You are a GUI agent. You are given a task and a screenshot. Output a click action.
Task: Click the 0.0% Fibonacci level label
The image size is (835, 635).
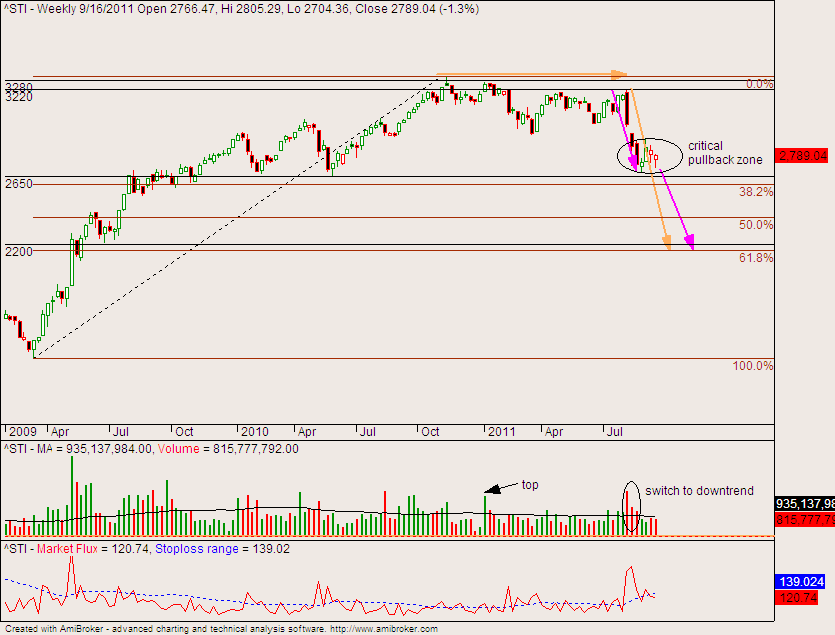point(760,85)
